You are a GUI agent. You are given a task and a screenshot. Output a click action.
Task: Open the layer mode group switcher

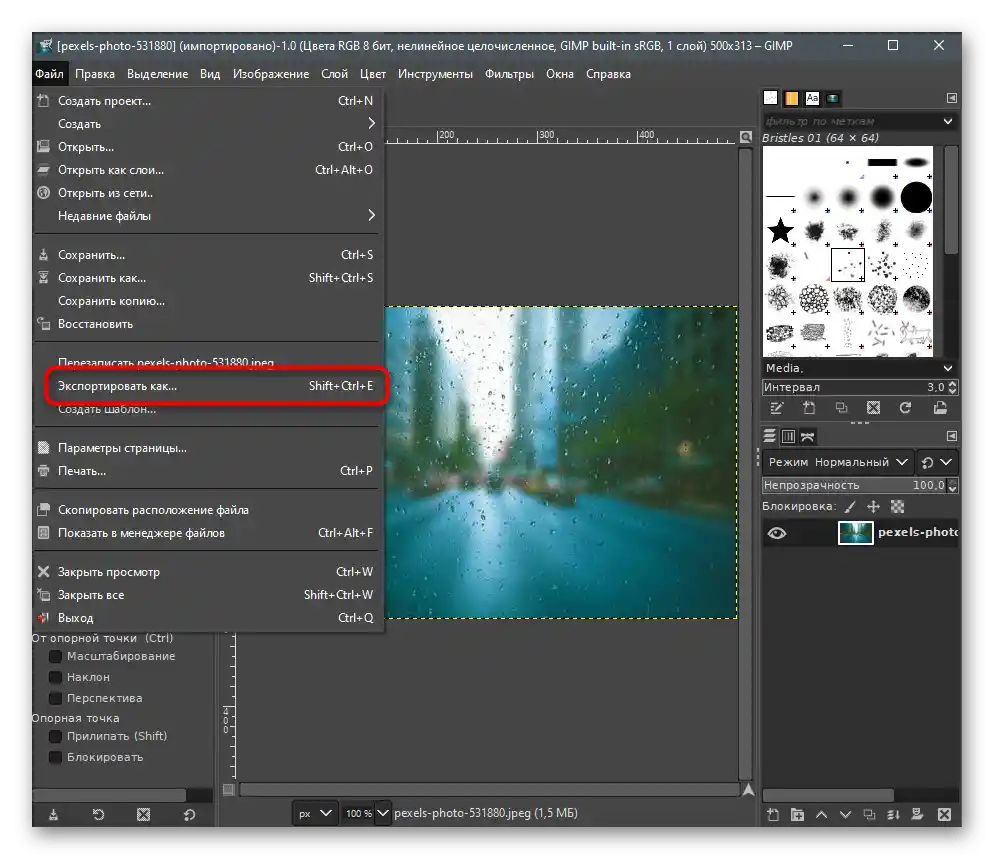click(x=936, y=462)
